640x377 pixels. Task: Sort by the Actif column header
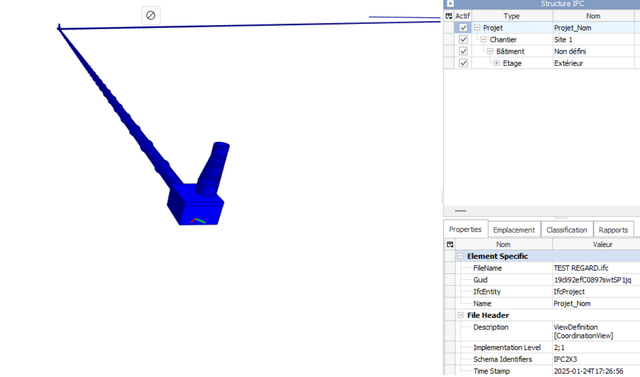[x=462, y=16]
